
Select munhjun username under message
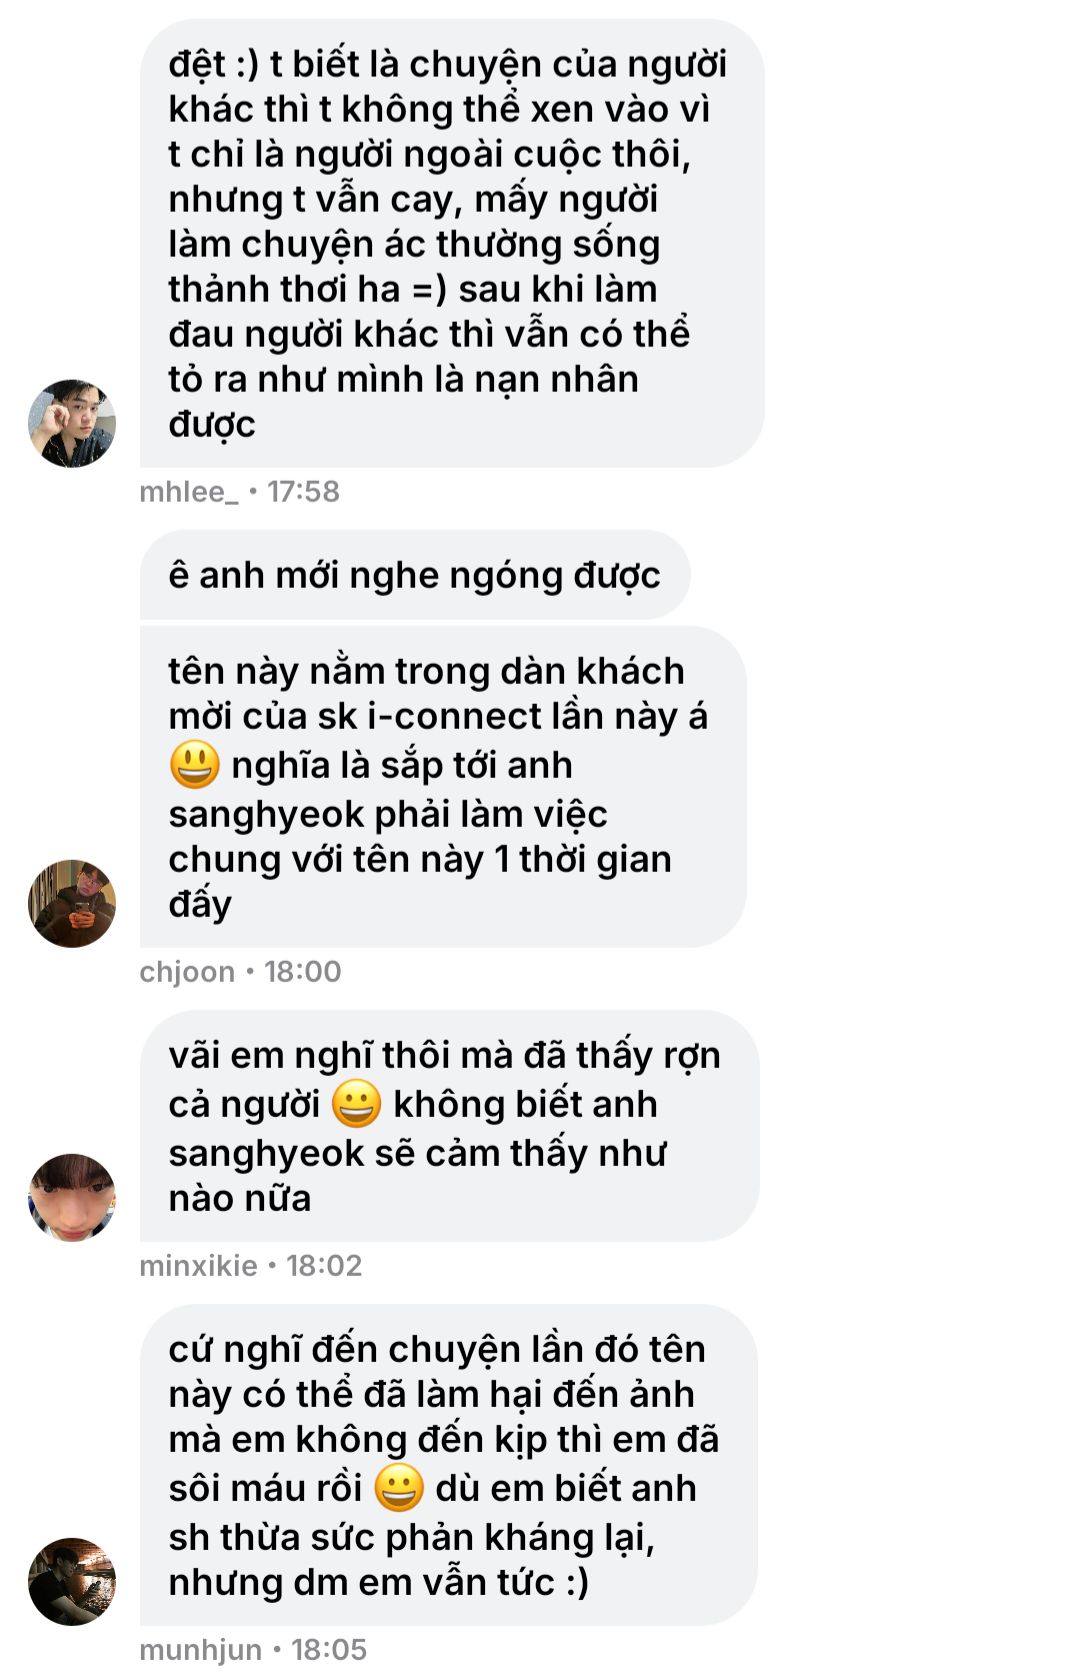tap(200, 1650)
